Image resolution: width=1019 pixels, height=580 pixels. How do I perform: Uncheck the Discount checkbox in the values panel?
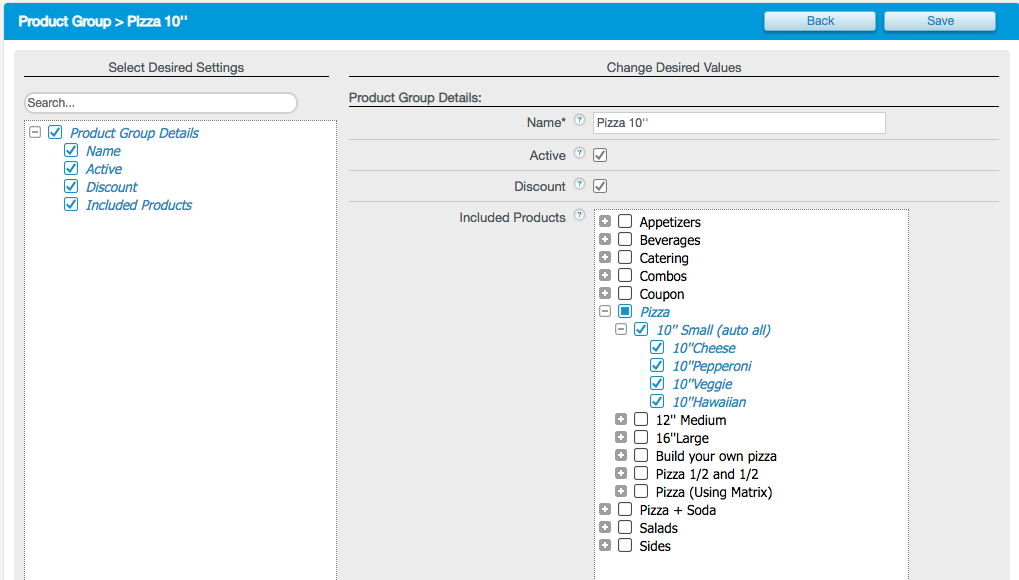point(600,186)
